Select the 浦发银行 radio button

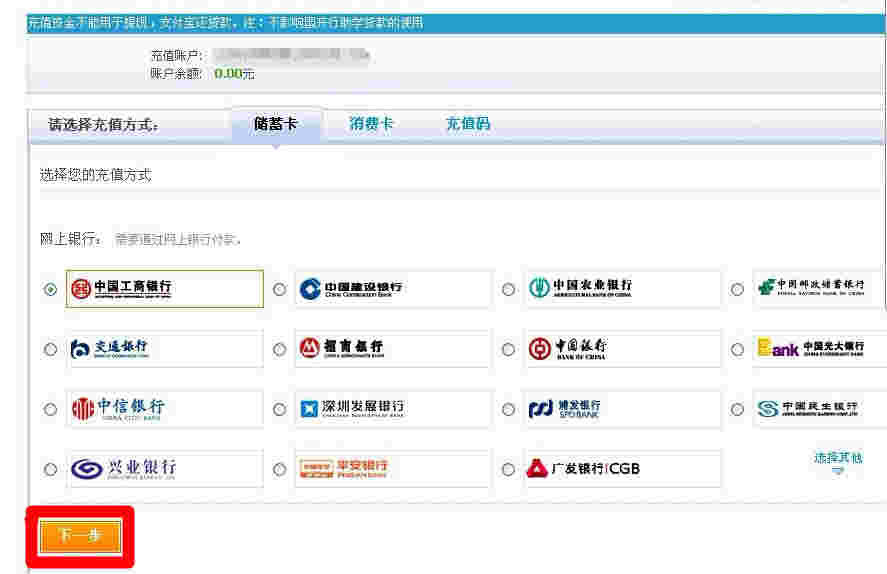pyautogui.click(x=508, y=410)
